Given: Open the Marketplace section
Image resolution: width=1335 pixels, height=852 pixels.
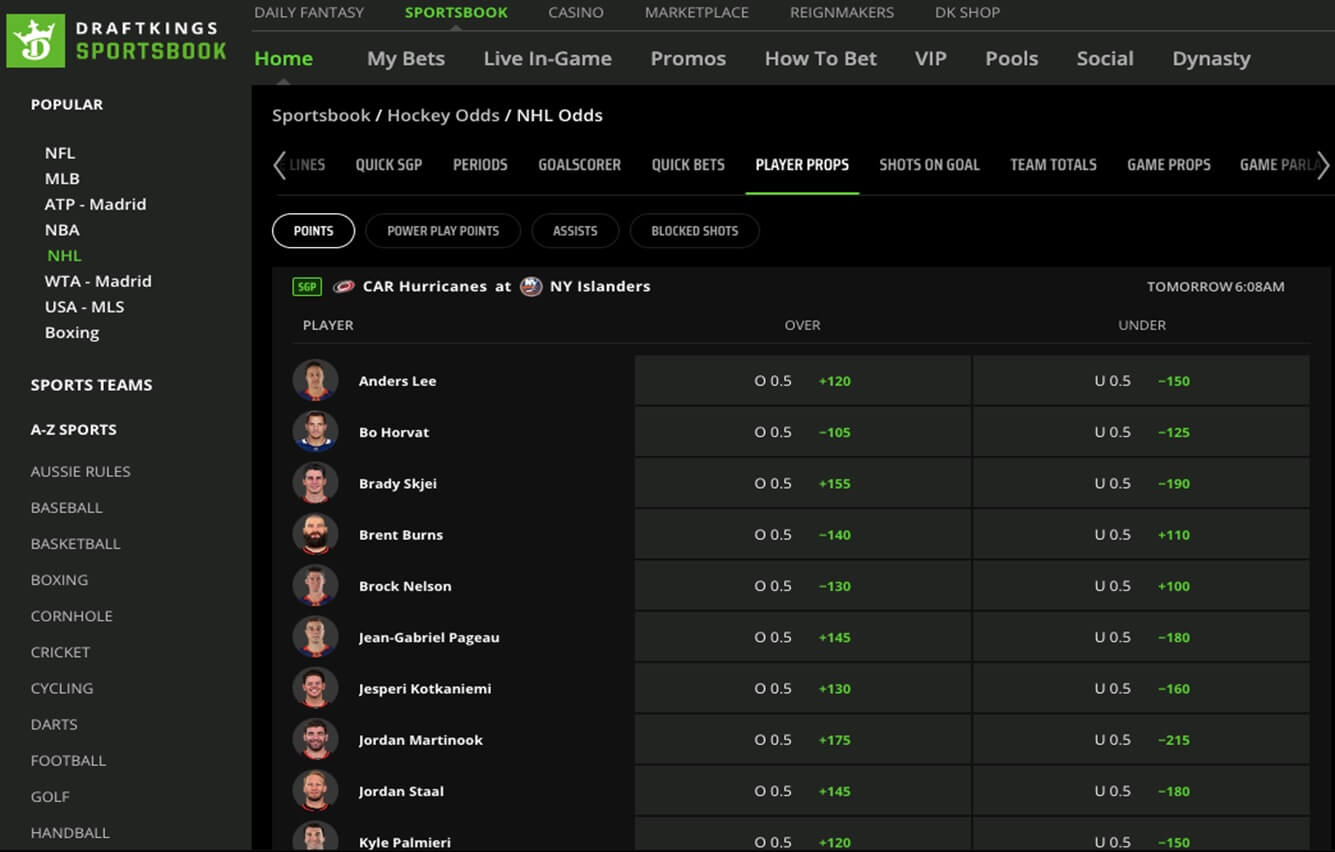Looking at the screenshot, I should 697,13.
